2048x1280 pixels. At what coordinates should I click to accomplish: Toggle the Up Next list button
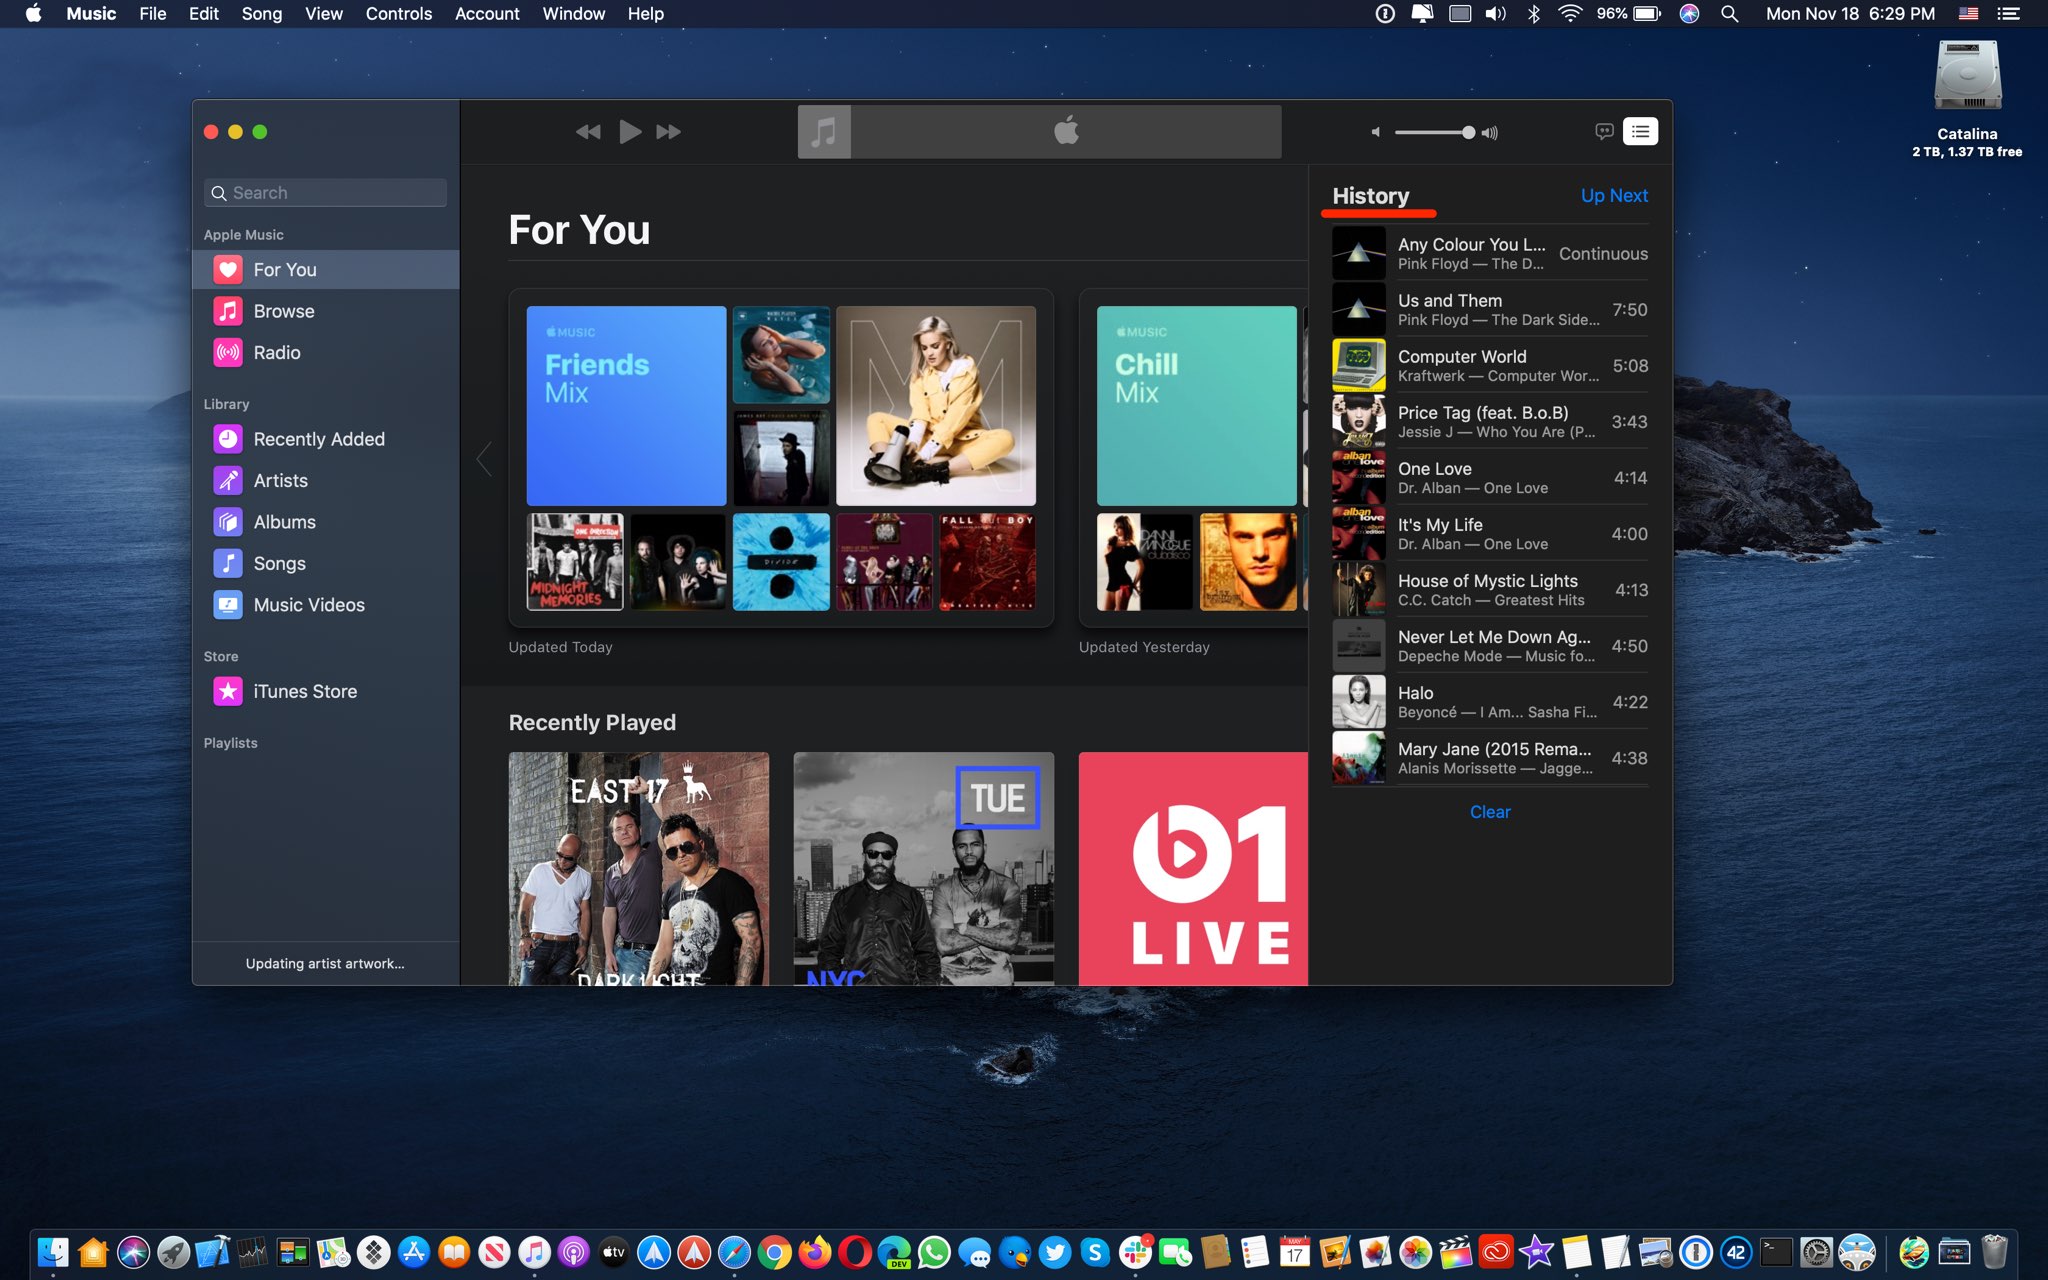click(x=1640, y=132)
